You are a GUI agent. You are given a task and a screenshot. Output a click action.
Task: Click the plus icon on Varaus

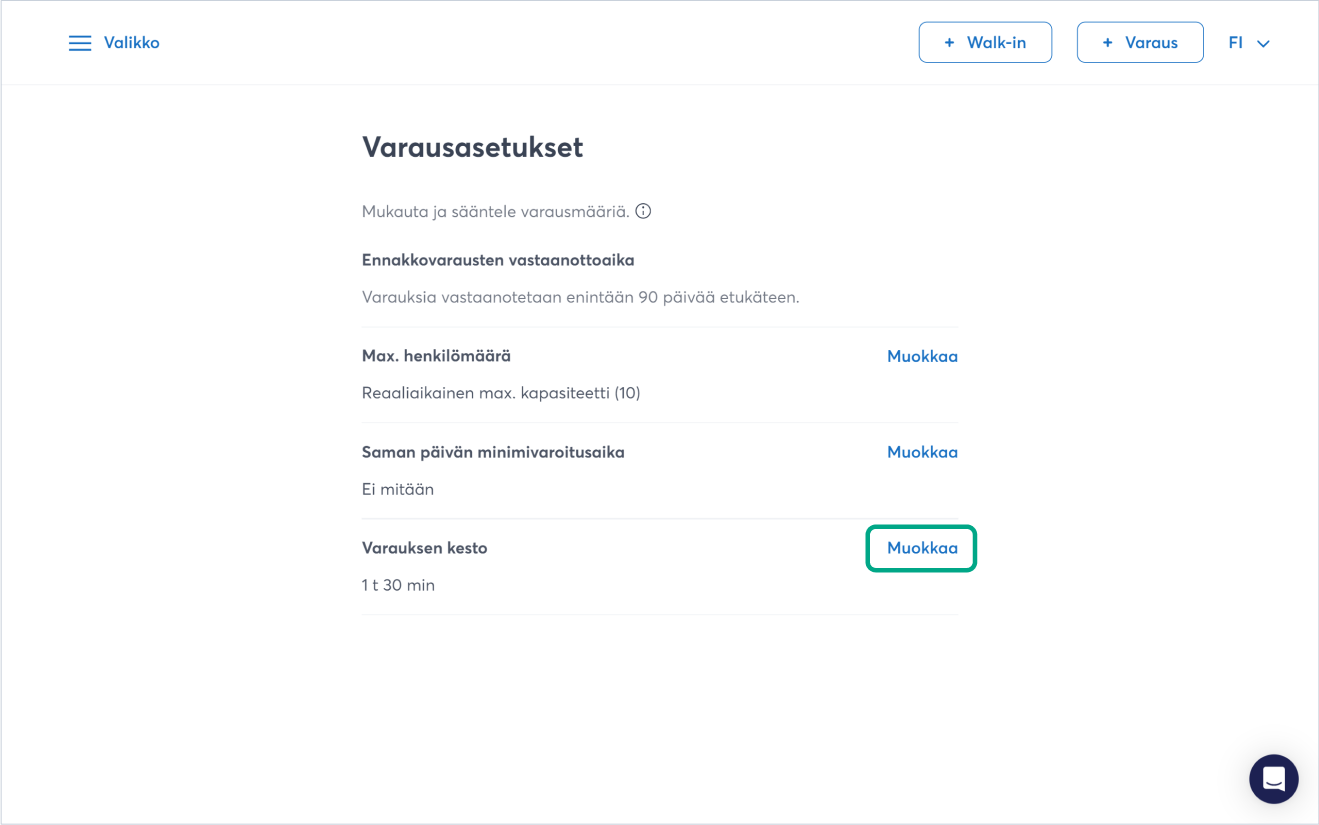pyautogui.click(x=1107, y=43)
